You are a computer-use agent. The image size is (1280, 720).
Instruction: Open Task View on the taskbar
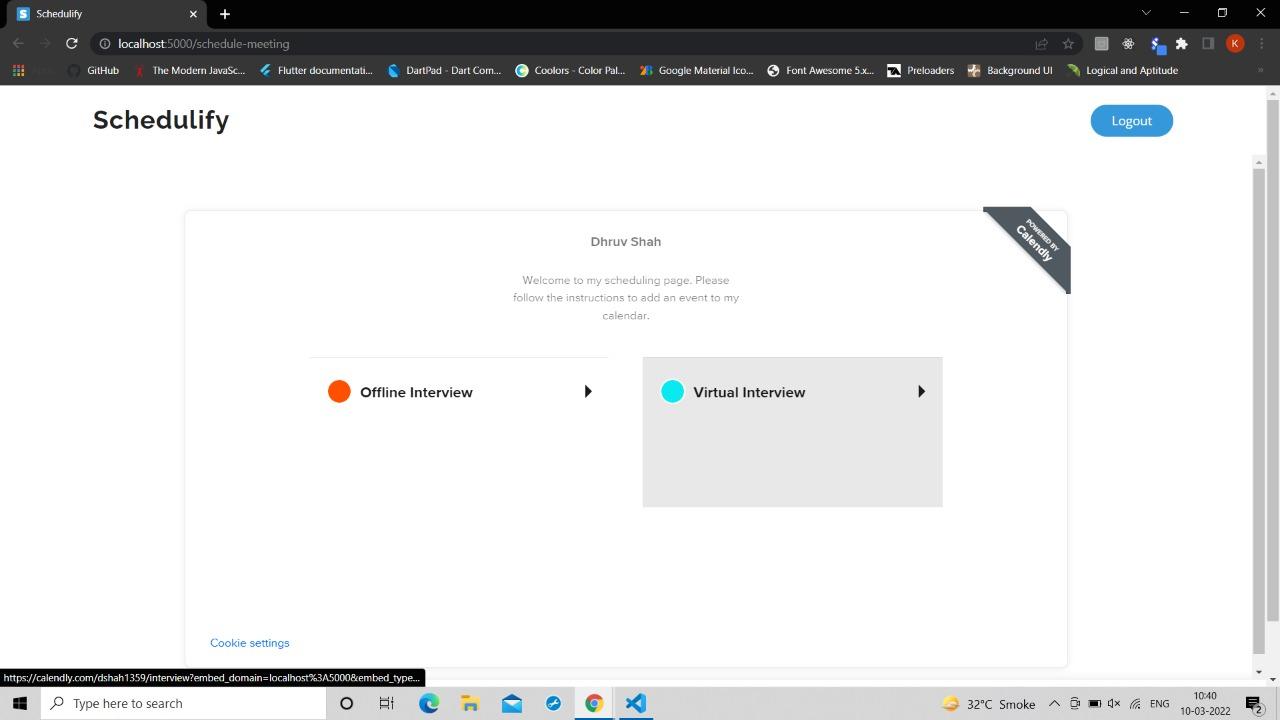click(x=387, y=703)
